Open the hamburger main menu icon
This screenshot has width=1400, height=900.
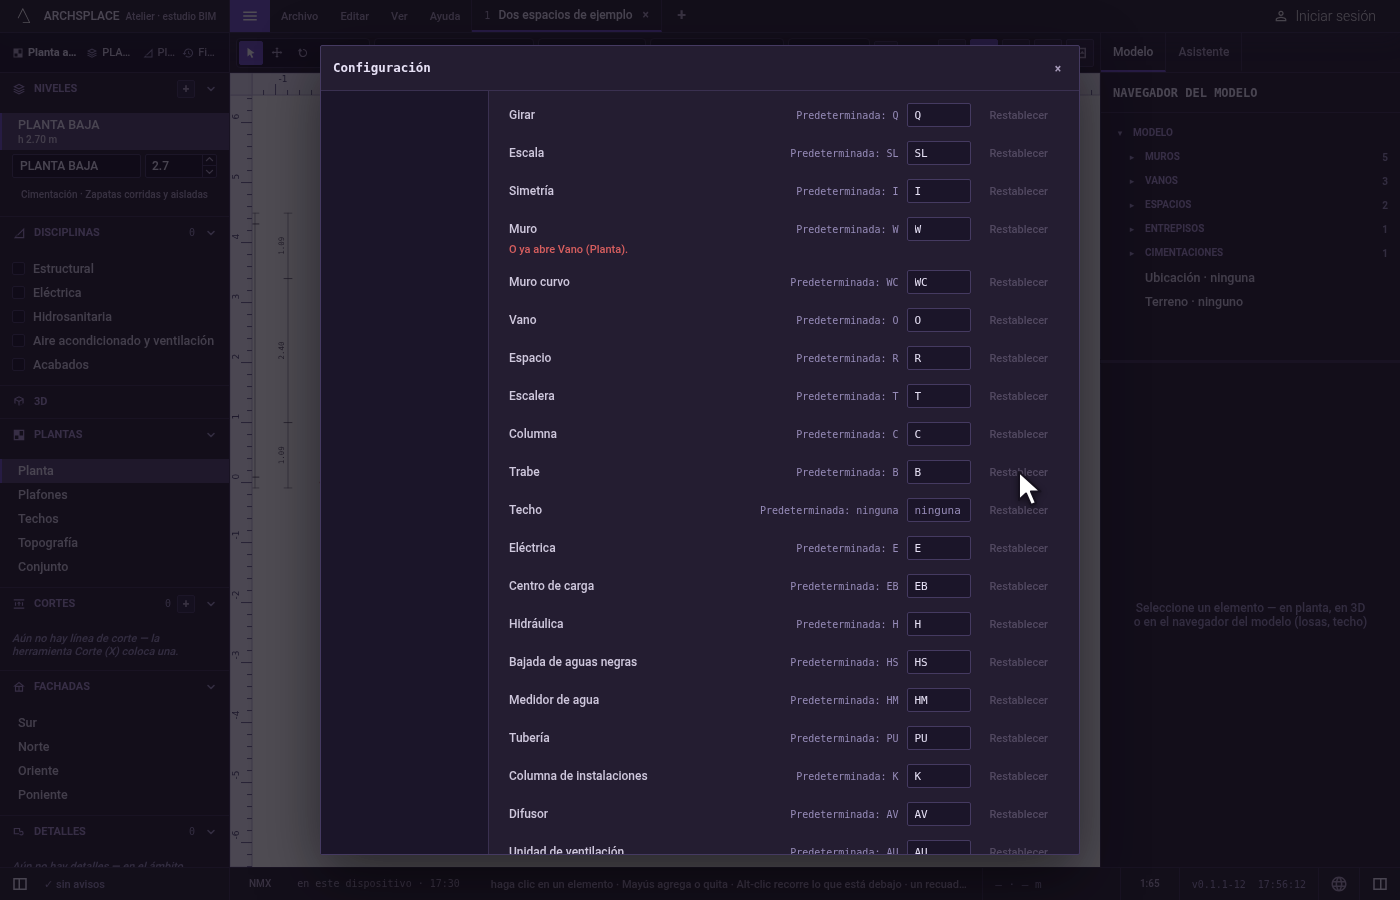(x=250, y=16)
